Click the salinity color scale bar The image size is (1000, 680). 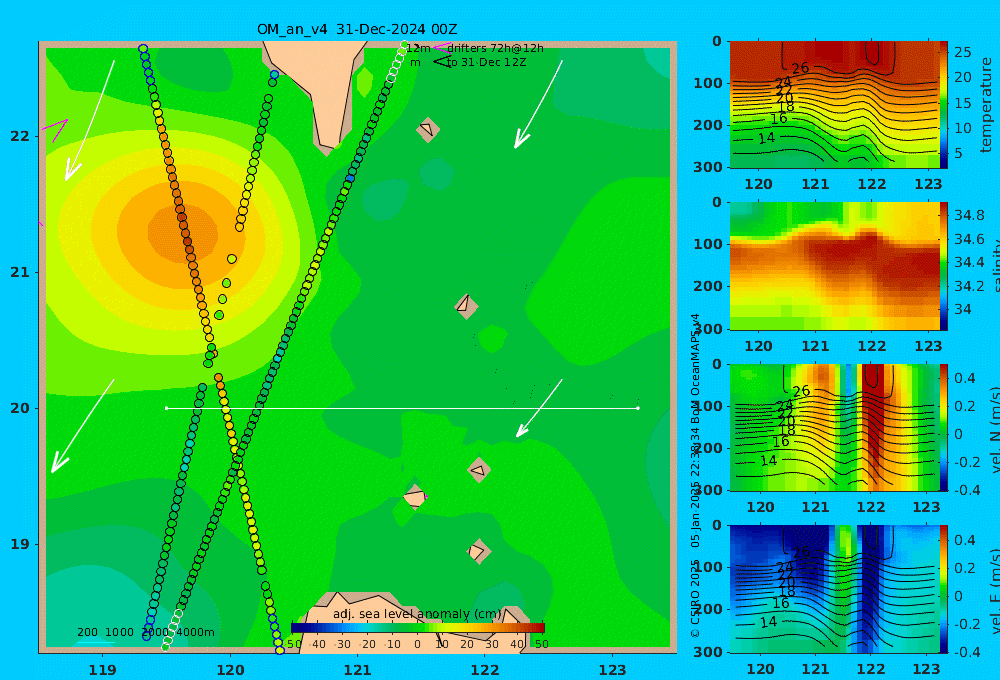click(x=944, y=266)
